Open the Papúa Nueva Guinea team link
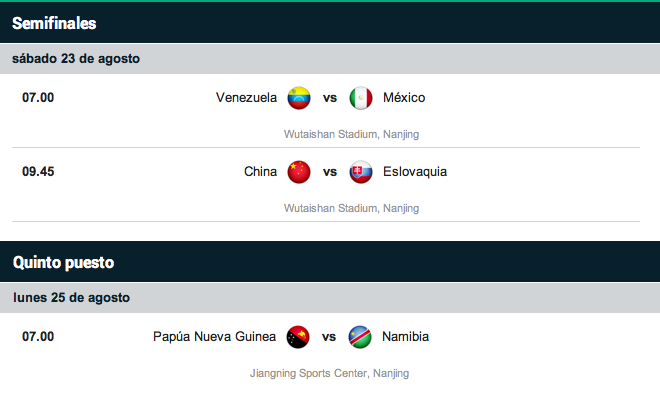The height and width of the screenshot is (395, 660). [x=214, y=337]
